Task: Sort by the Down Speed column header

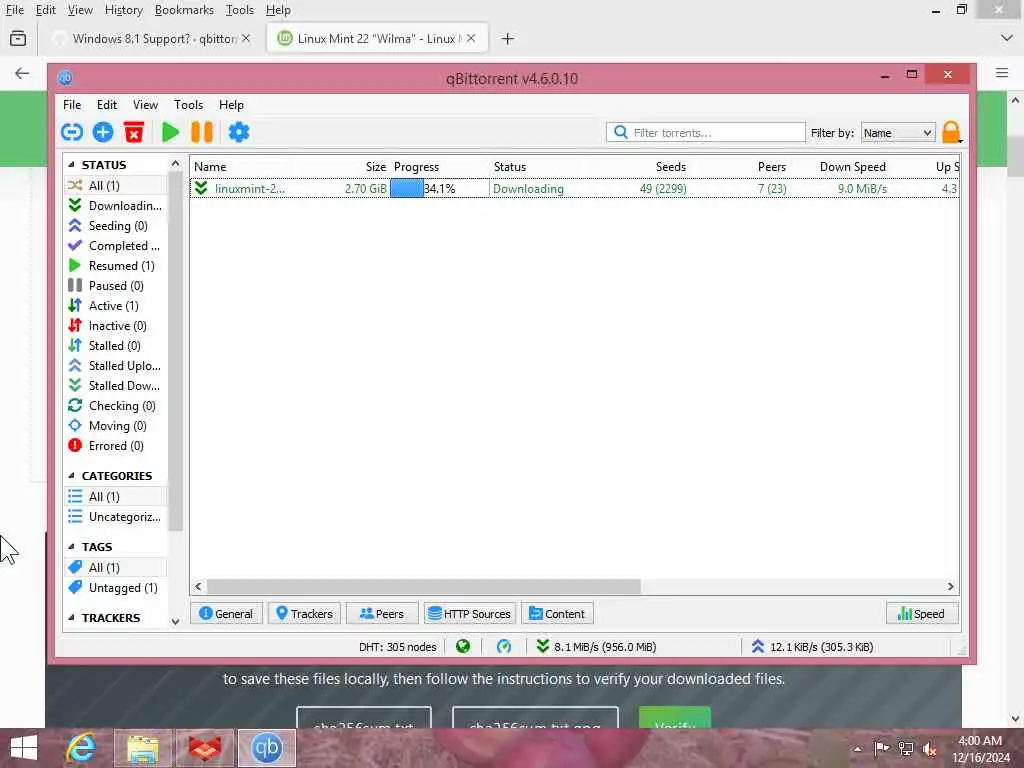Action: coord(852,167)
